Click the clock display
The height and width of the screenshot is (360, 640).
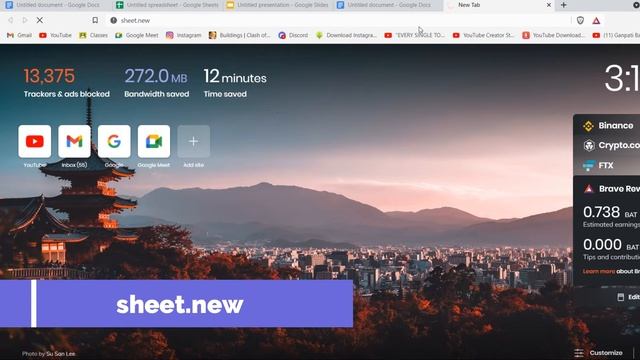622,78
